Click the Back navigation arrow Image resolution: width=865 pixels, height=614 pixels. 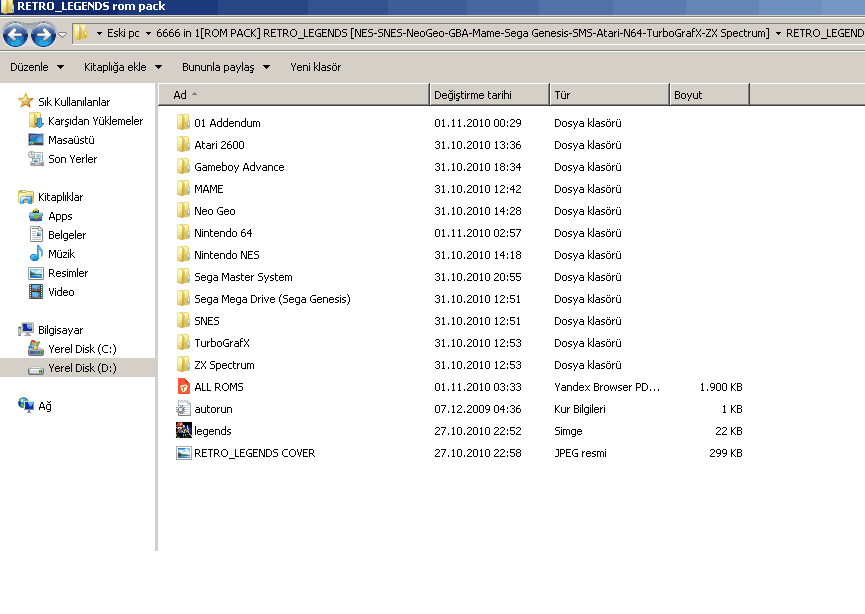tap(15, 34)
